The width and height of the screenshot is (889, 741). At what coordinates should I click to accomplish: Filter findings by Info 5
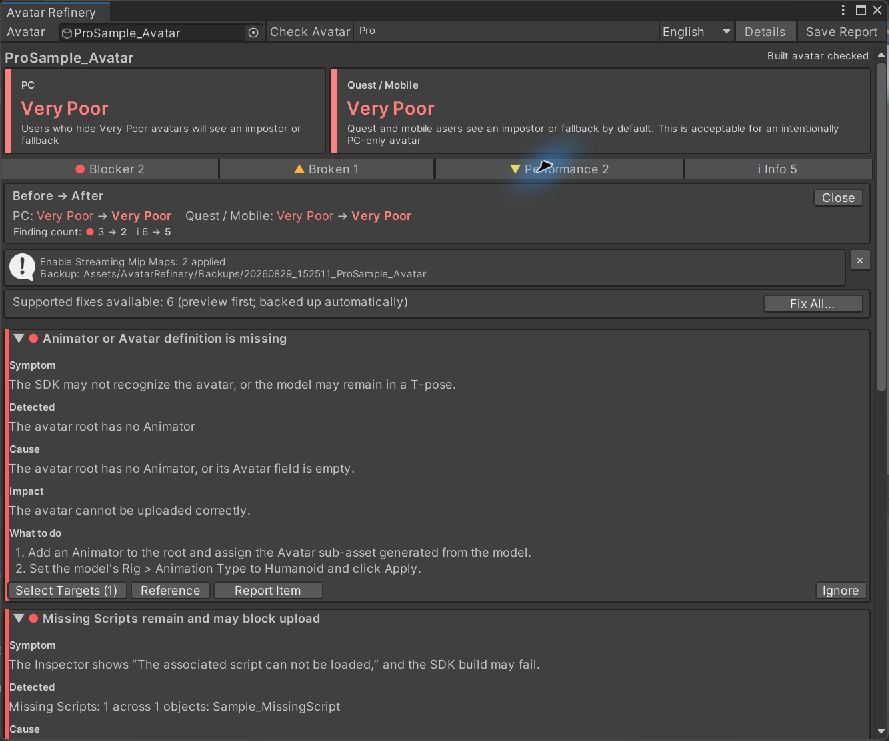[778, 169]
